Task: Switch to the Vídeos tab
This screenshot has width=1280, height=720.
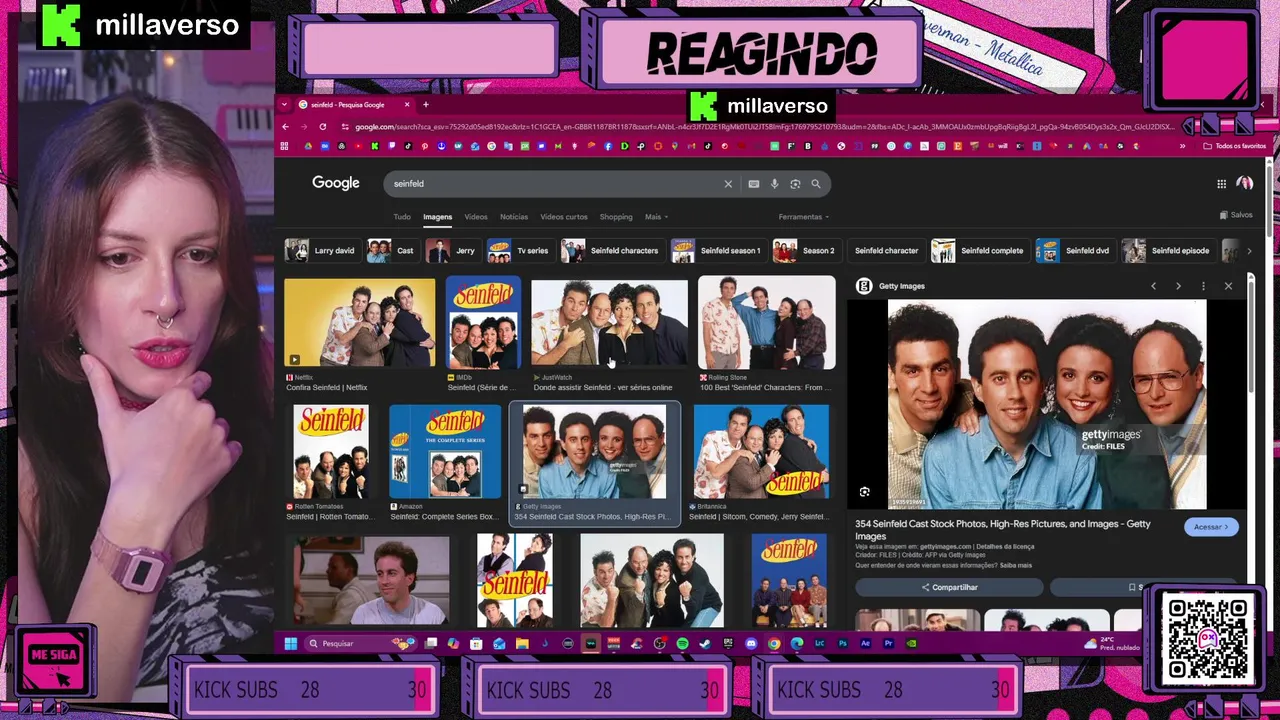Action: (476, 217)
